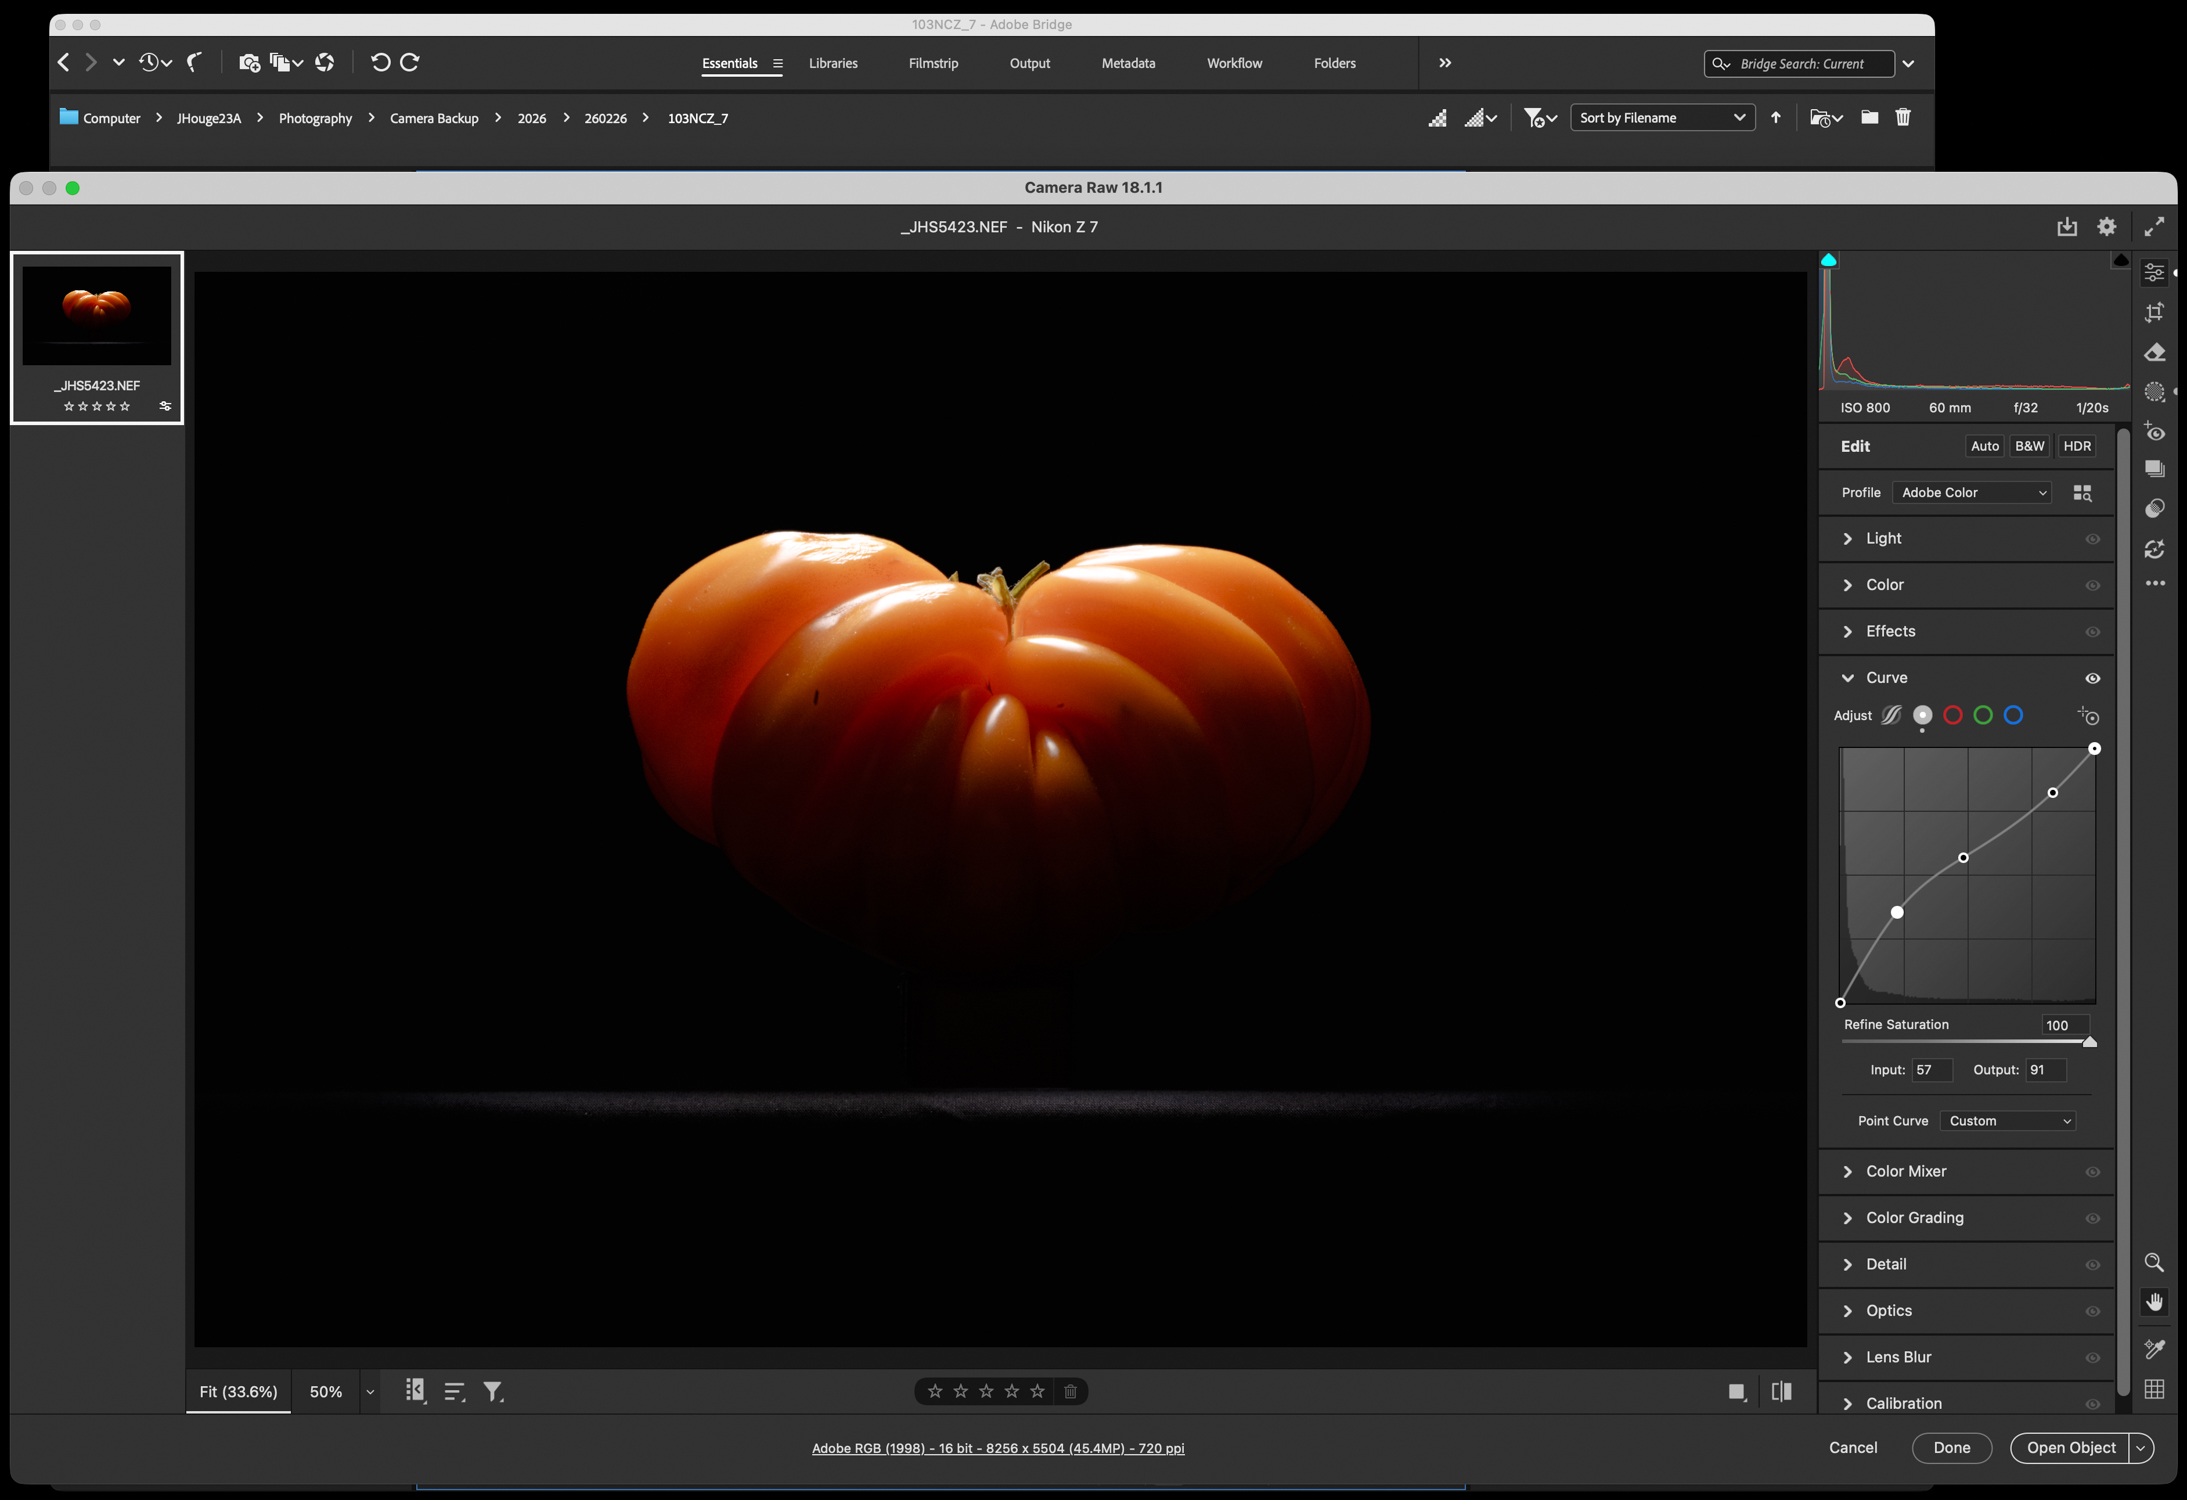The height and width of the screenshot is (1500, 2187).
Task: Expand the Color Mixer panel
Action: [x=1905, y=1171]
